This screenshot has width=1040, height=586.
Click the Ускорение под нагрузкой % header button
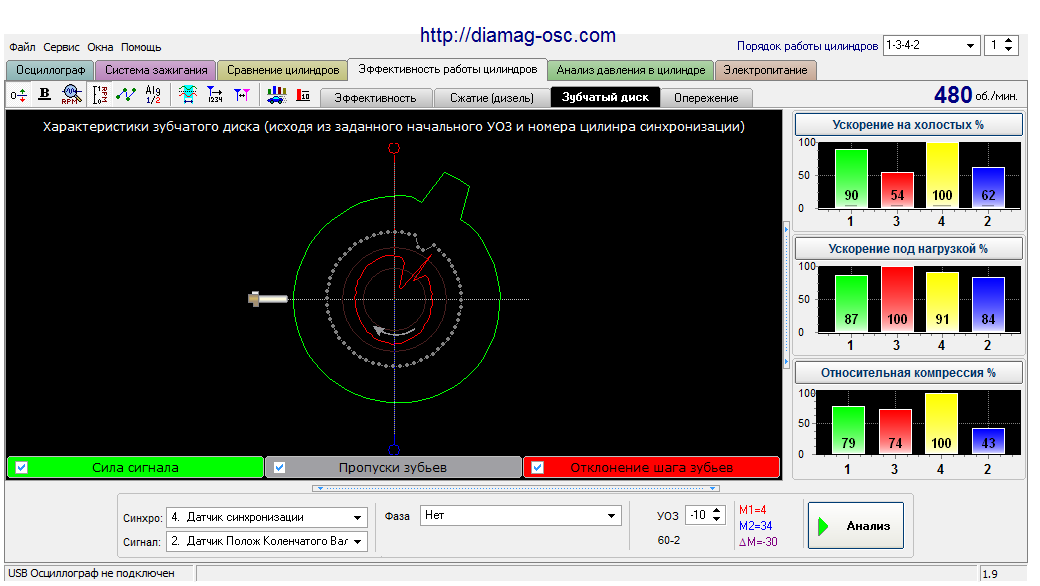pyautogui.click(x=908, y=249)
